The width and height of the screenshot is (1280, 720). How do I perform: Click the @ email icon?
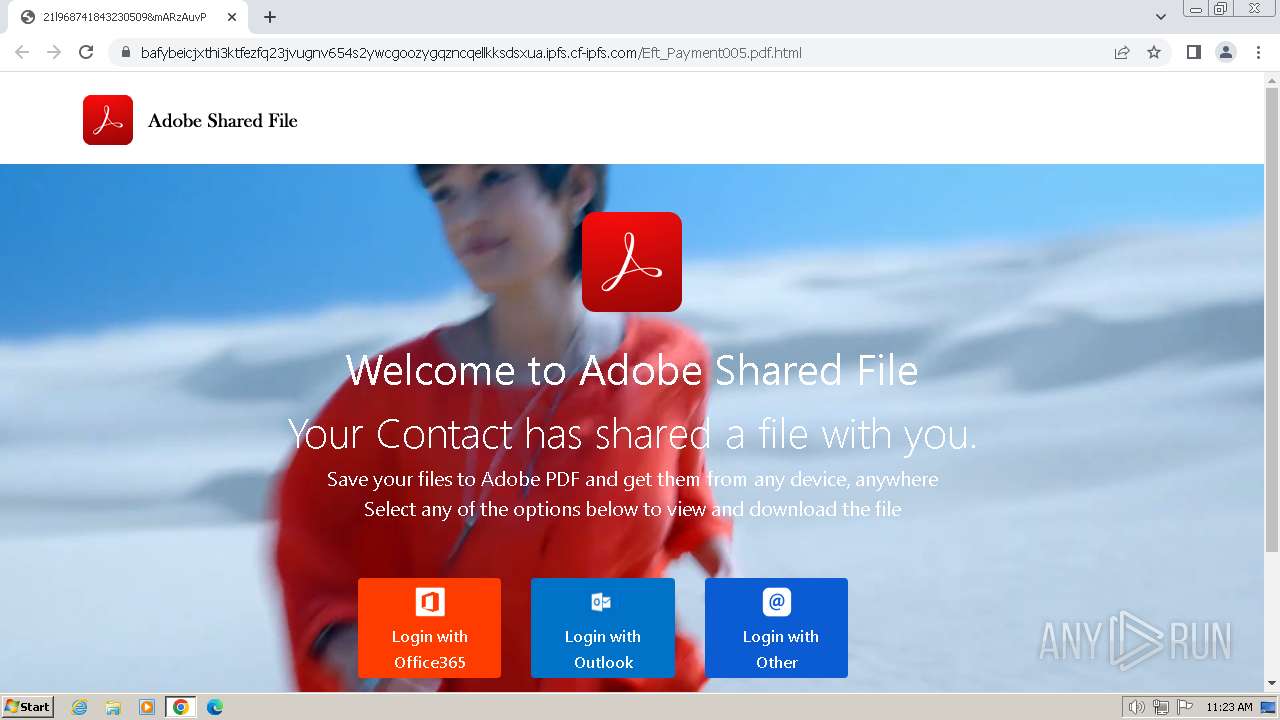click(x=777, y=602)
